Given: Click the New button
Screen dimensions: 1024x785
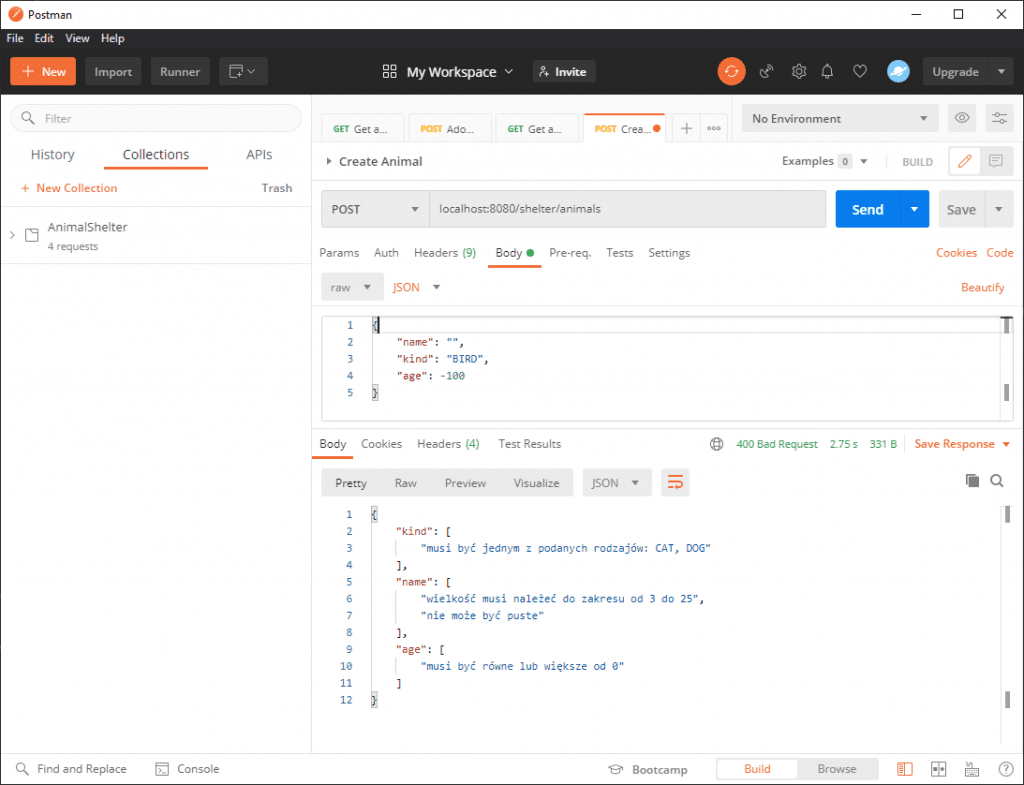Looking at the screenshot, I should point(43,72).
